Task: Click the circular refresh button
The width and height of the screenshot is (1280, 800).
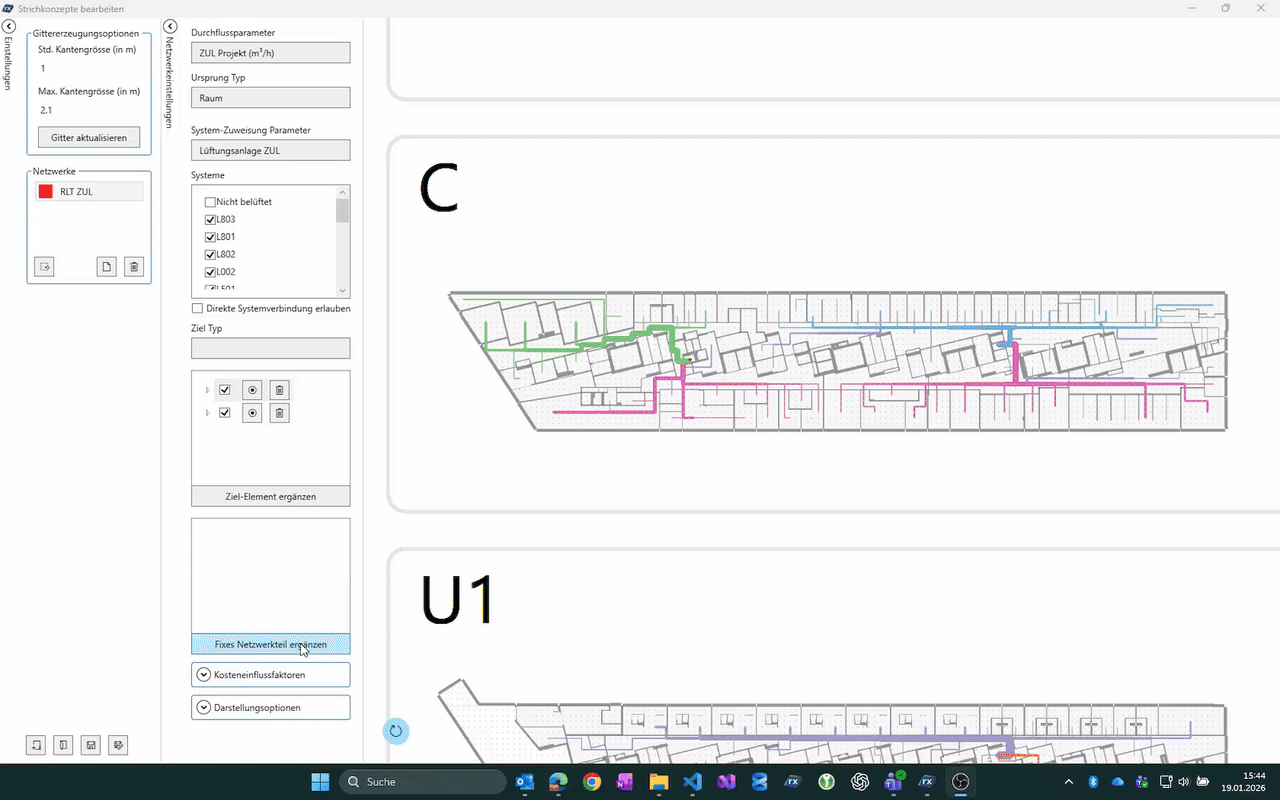Action: [395, 731]
